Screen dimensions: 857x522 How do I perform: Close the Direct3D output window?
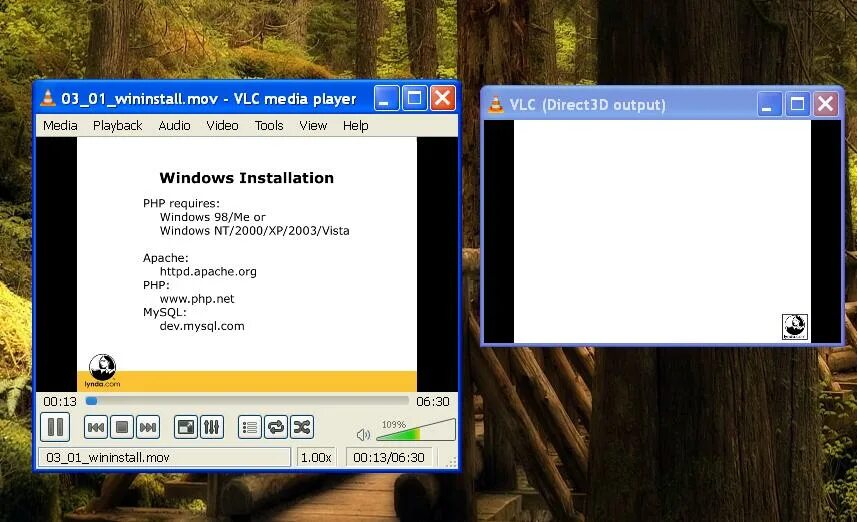826,104
